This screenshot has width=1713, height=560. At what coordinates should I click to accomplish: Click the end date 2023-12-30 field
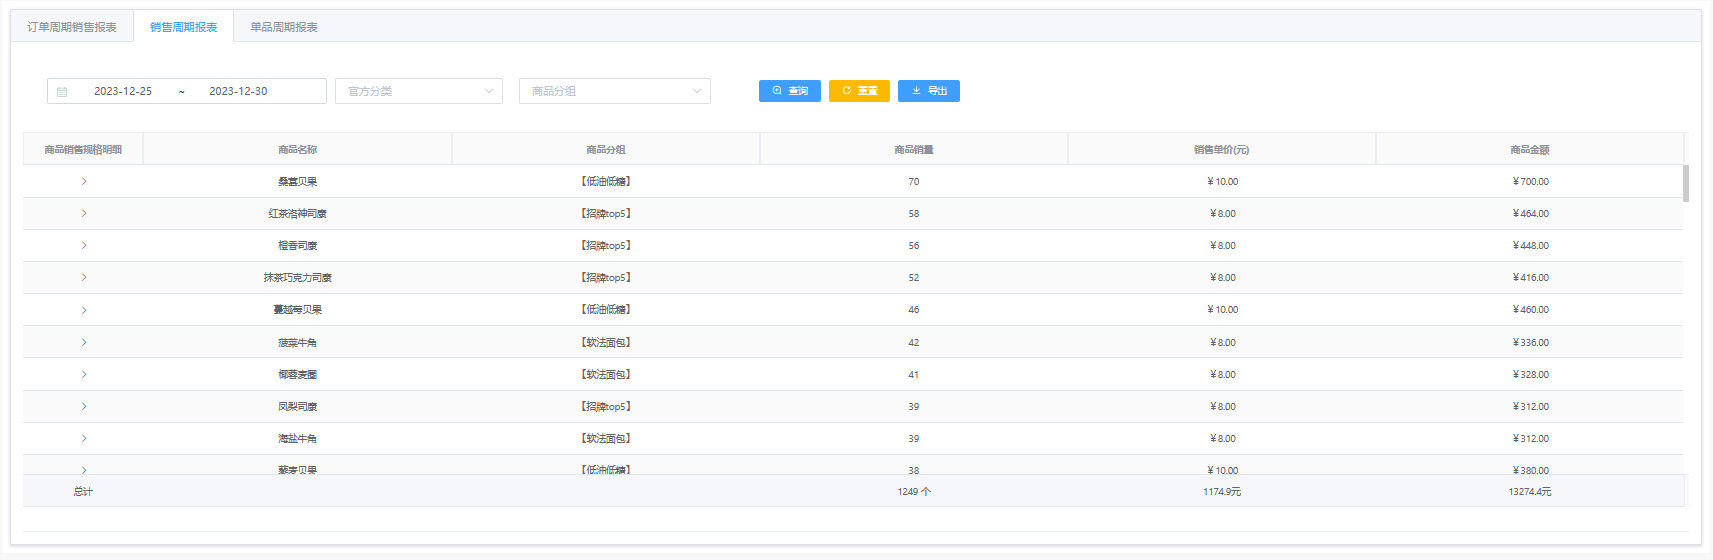point(238,91)
